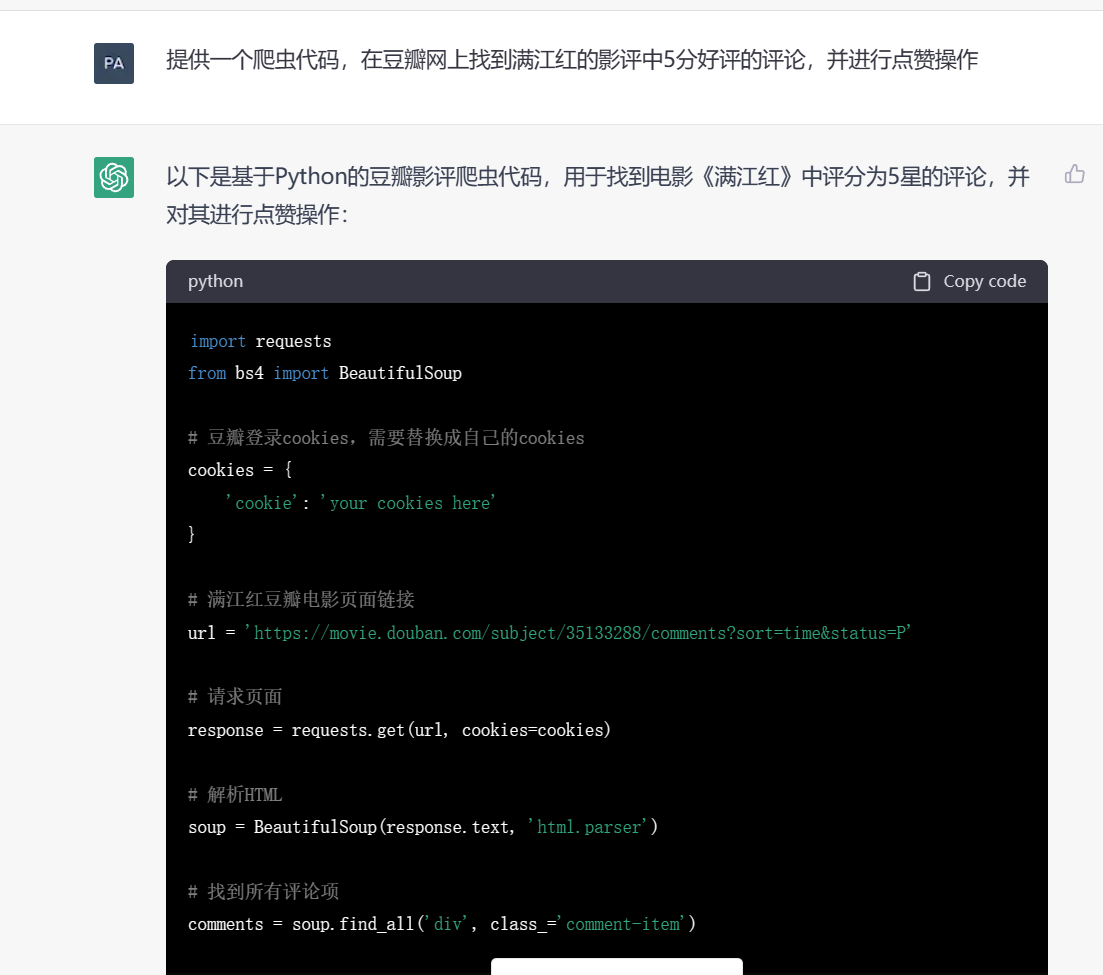Click the user's prompt message text
This screenshot has height=975, width=1103.
tap(571, 61)
